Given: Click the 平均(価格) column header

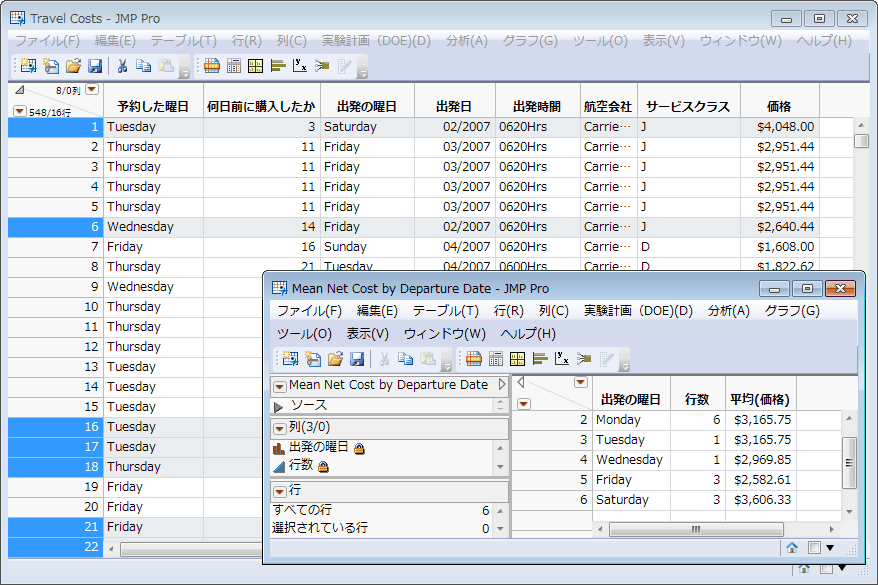Looking at the screenshot, I should click(x=760, y=399).
